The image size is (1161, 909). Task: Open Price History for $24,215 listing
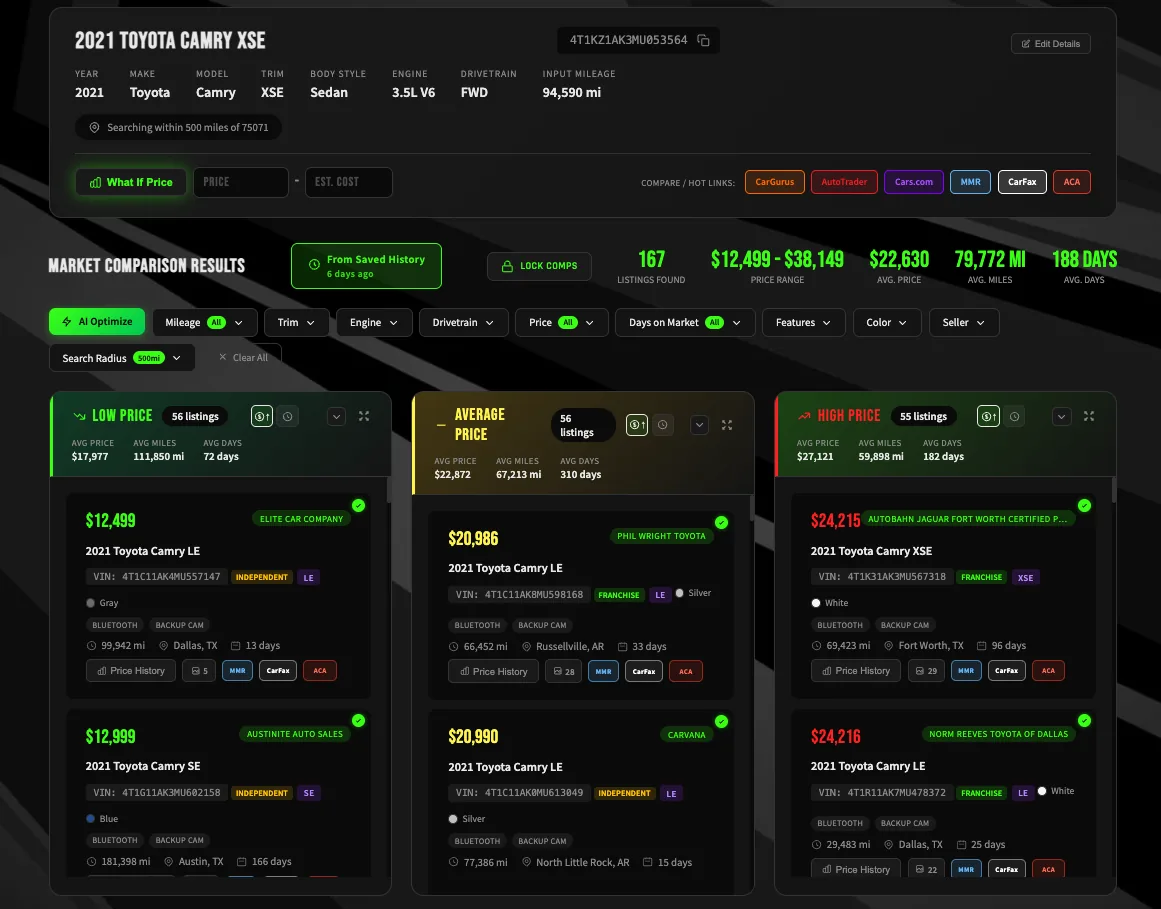[856, 671]
